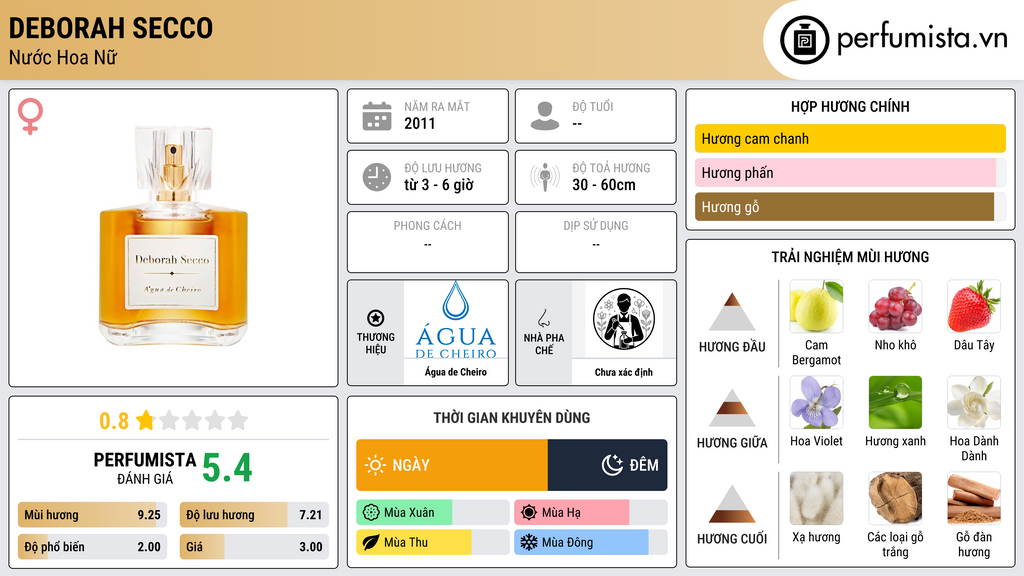Click the Hoa Dành Dành gardenia image
The height and width of the screenshot is (576, 1024).
click(x=974, y=402)
